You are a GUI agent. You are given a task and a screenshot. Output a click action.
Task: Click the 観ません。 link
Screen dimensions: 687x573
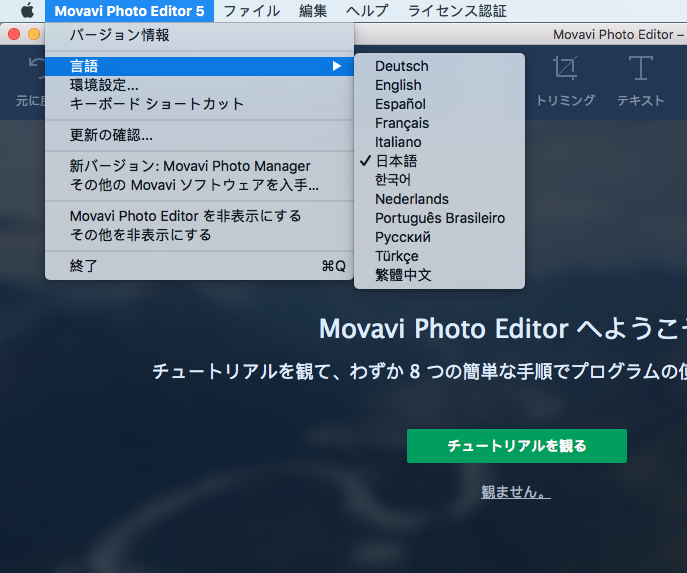(516, 492)
